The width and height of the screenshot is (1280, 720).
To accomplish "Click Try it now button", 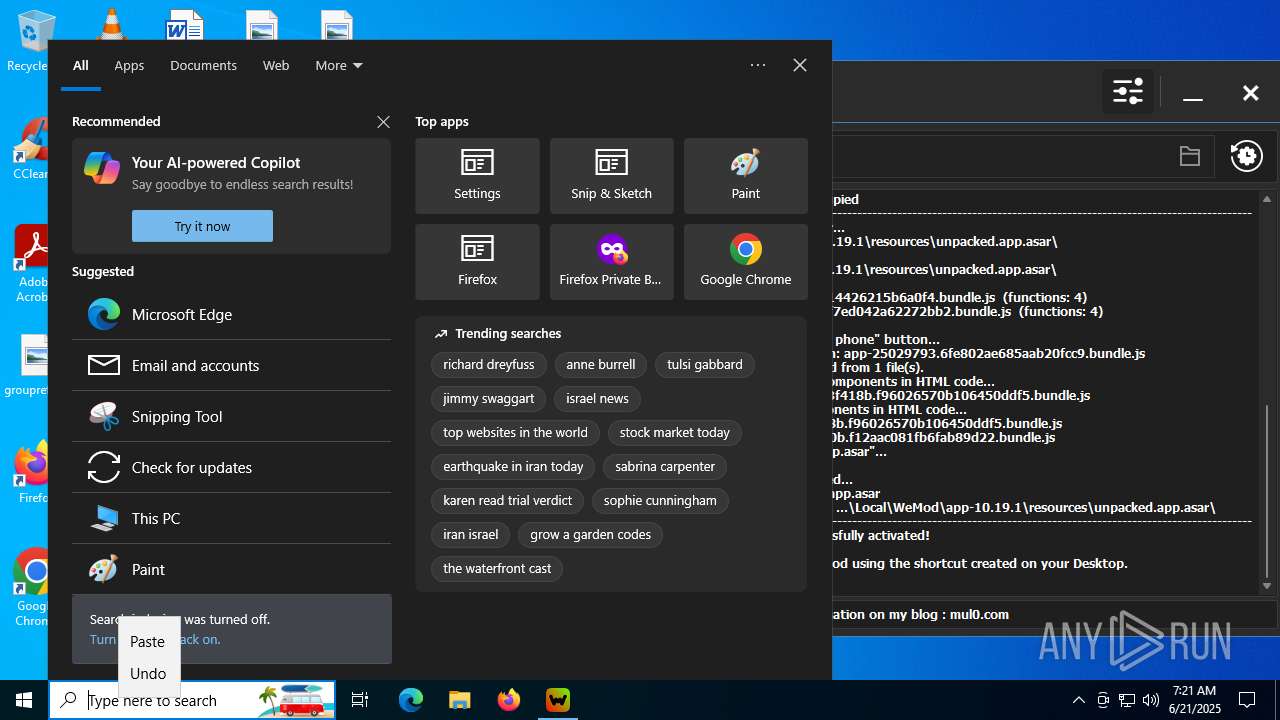I will coord(202,226).
